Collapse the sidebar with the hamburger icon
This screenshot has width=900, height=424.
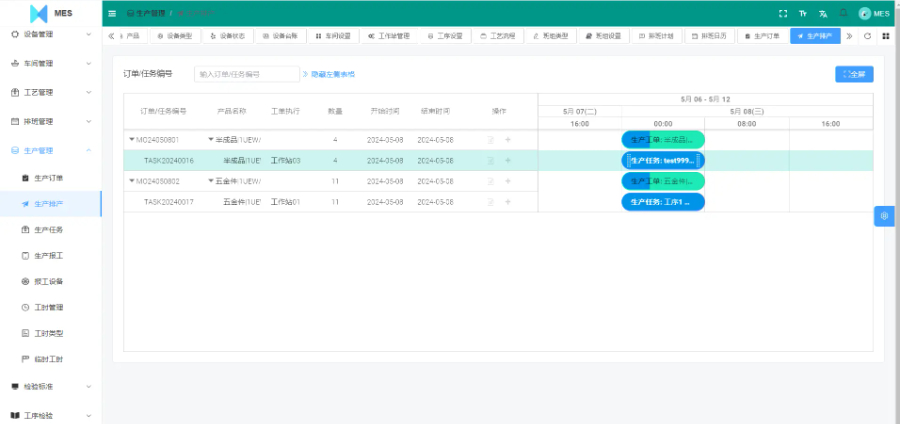coord(112,13)
